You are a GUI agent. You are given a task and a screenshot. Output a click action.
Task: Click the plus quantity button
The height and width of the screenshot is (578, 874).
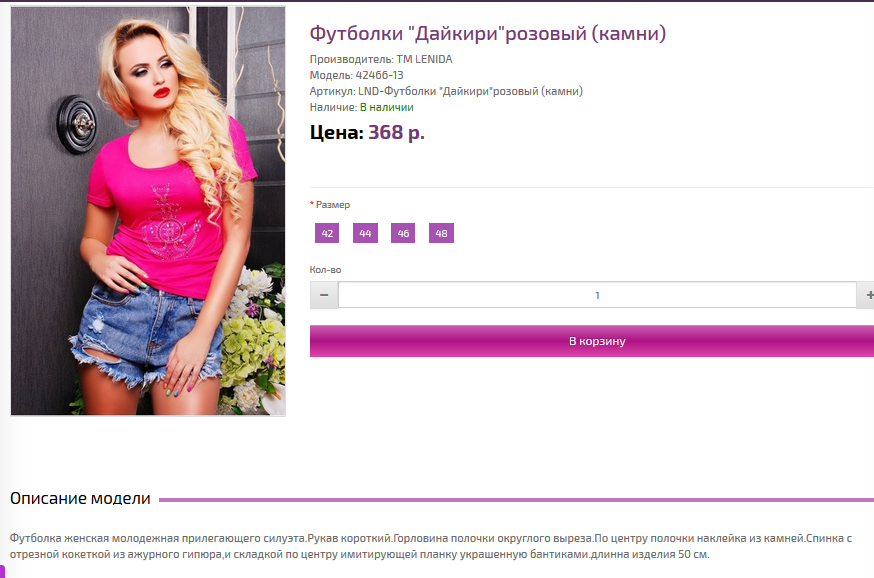click(867, 295)
